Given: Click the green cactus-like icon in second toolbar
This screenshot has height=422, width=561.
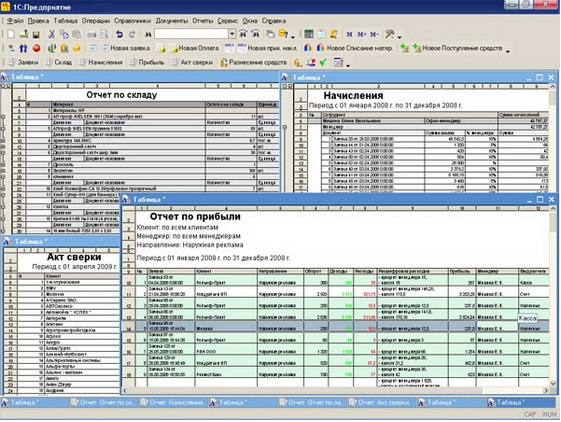Looking at the screenshot, I should (x=52, y=48).
